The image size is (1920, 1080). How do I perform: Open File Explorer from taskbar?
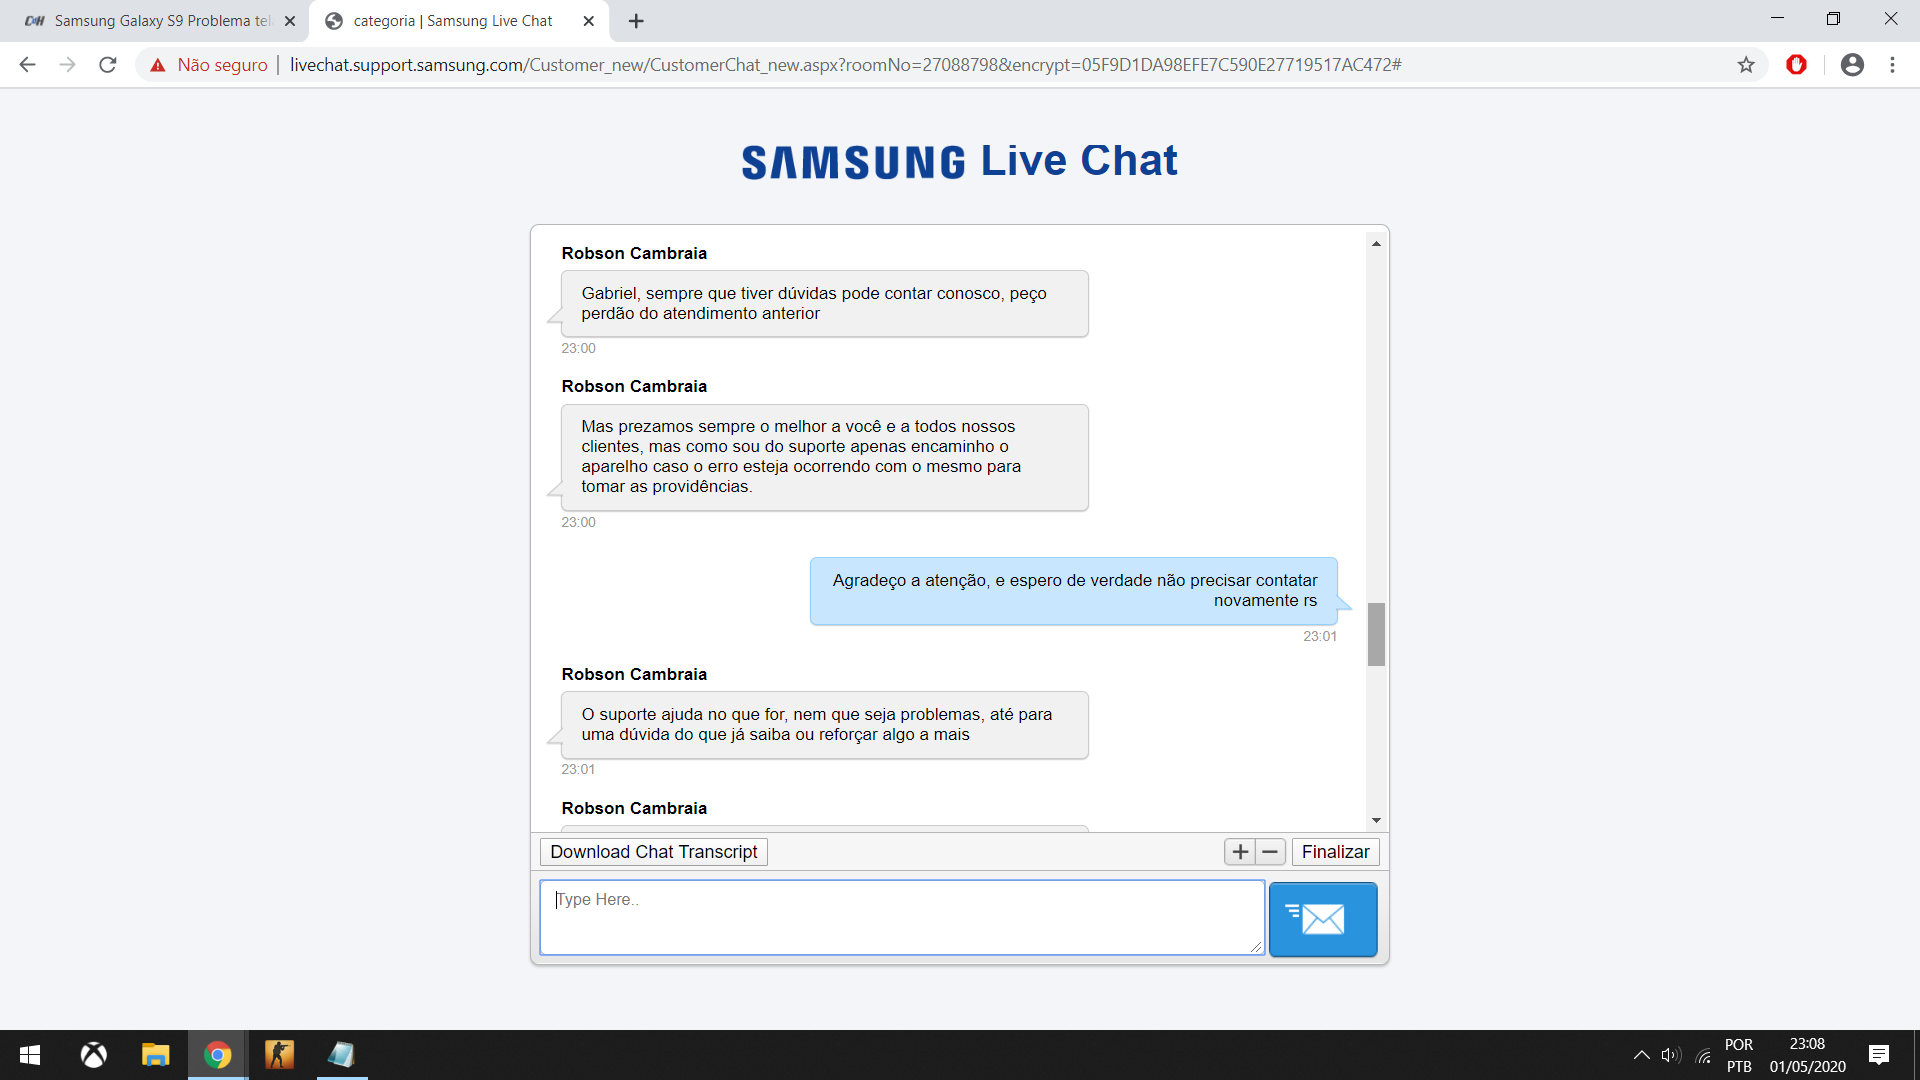[155, 1055]
